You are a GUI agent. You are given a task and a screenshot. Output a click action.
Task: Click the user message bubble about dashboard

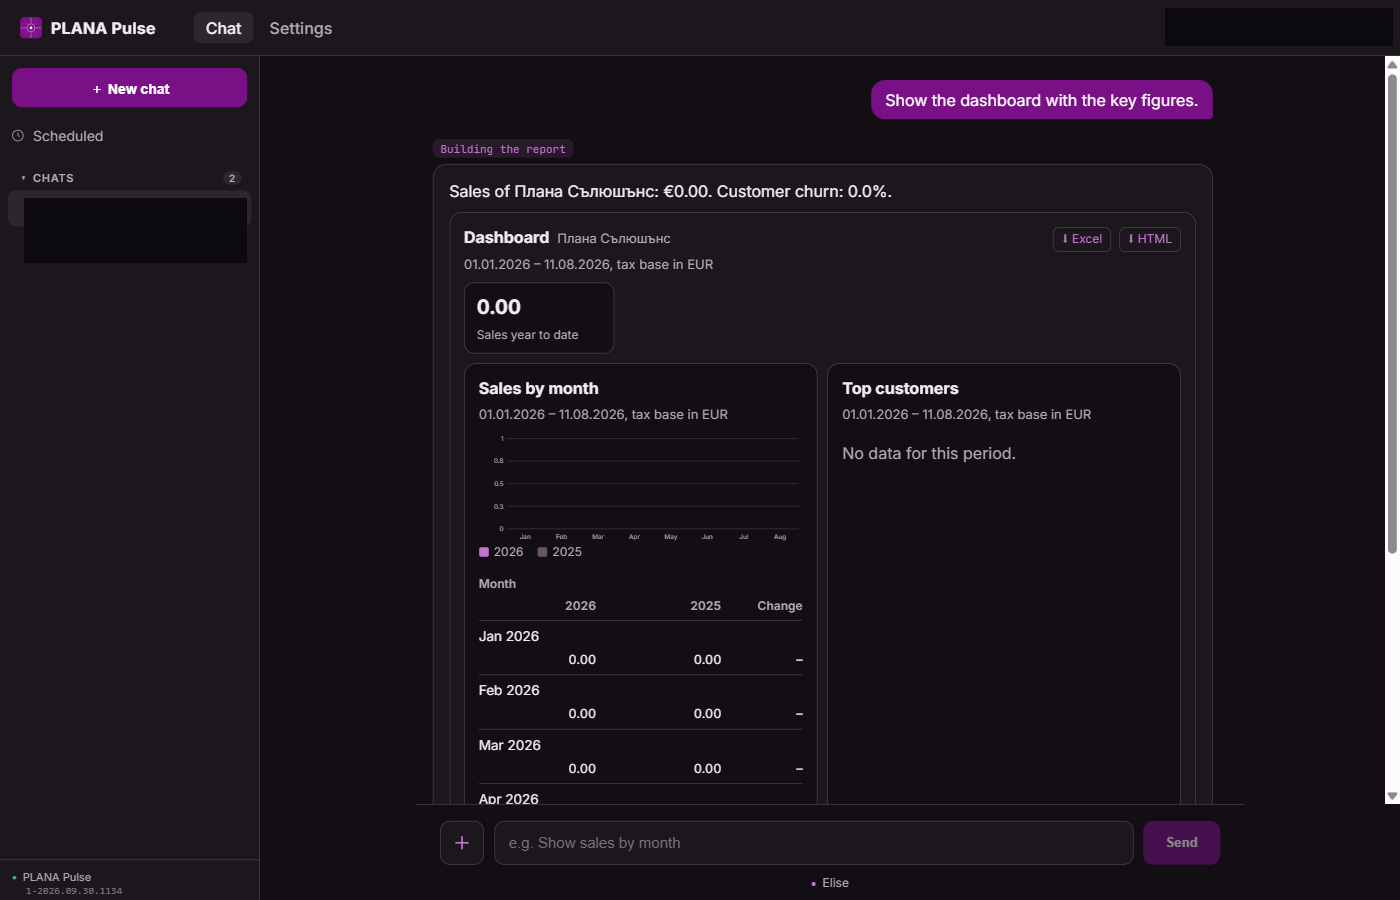pyautogui.click(x=1042, y=100)
